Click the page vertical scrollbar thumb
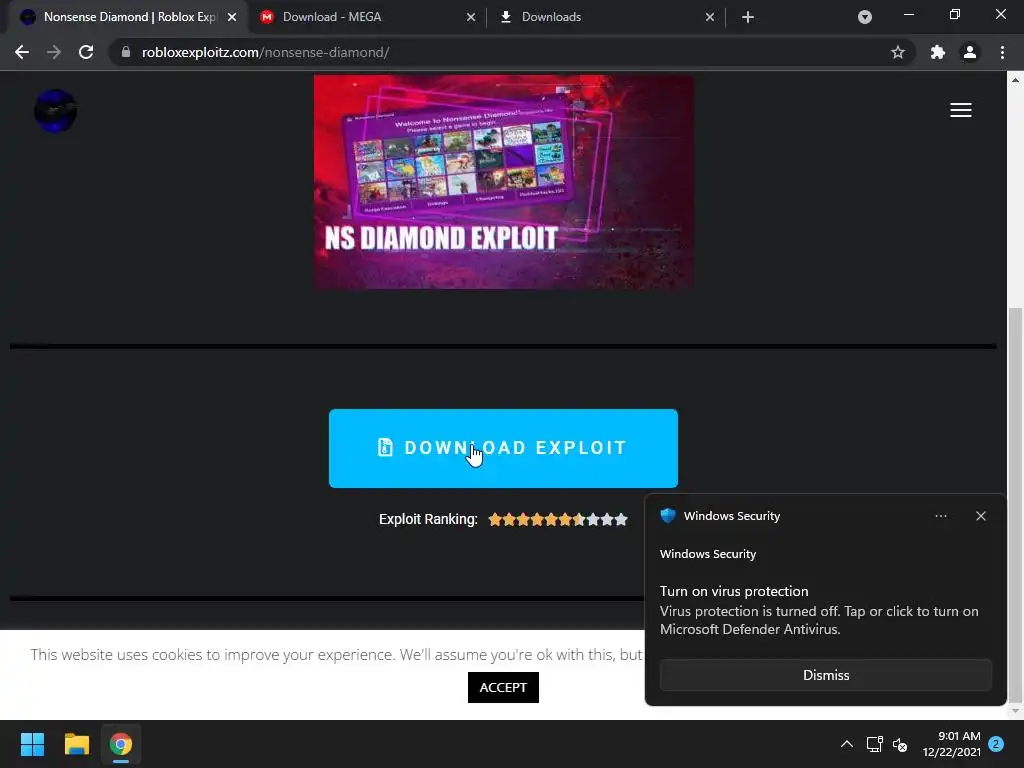The height and width of the screenshot is (768, 1024). point(1015,503)
